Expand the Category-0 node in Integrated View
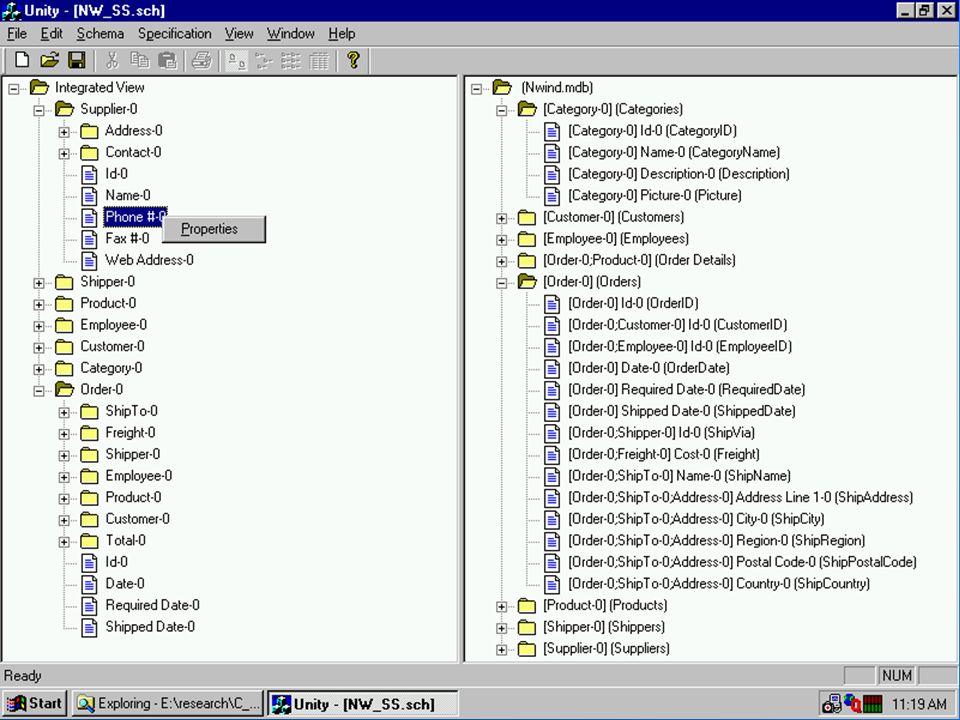 pyautogui.click(x=39, y=369)
